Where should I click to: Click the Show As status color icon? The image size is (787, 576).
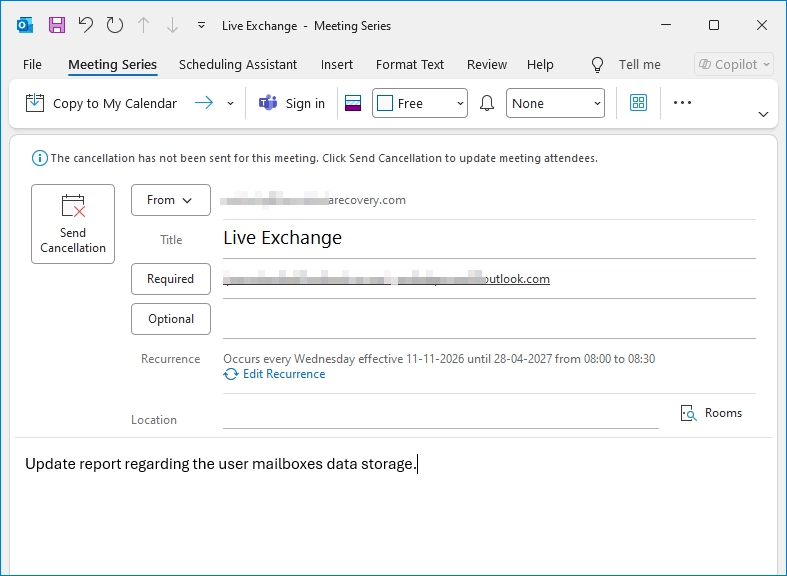353,103
